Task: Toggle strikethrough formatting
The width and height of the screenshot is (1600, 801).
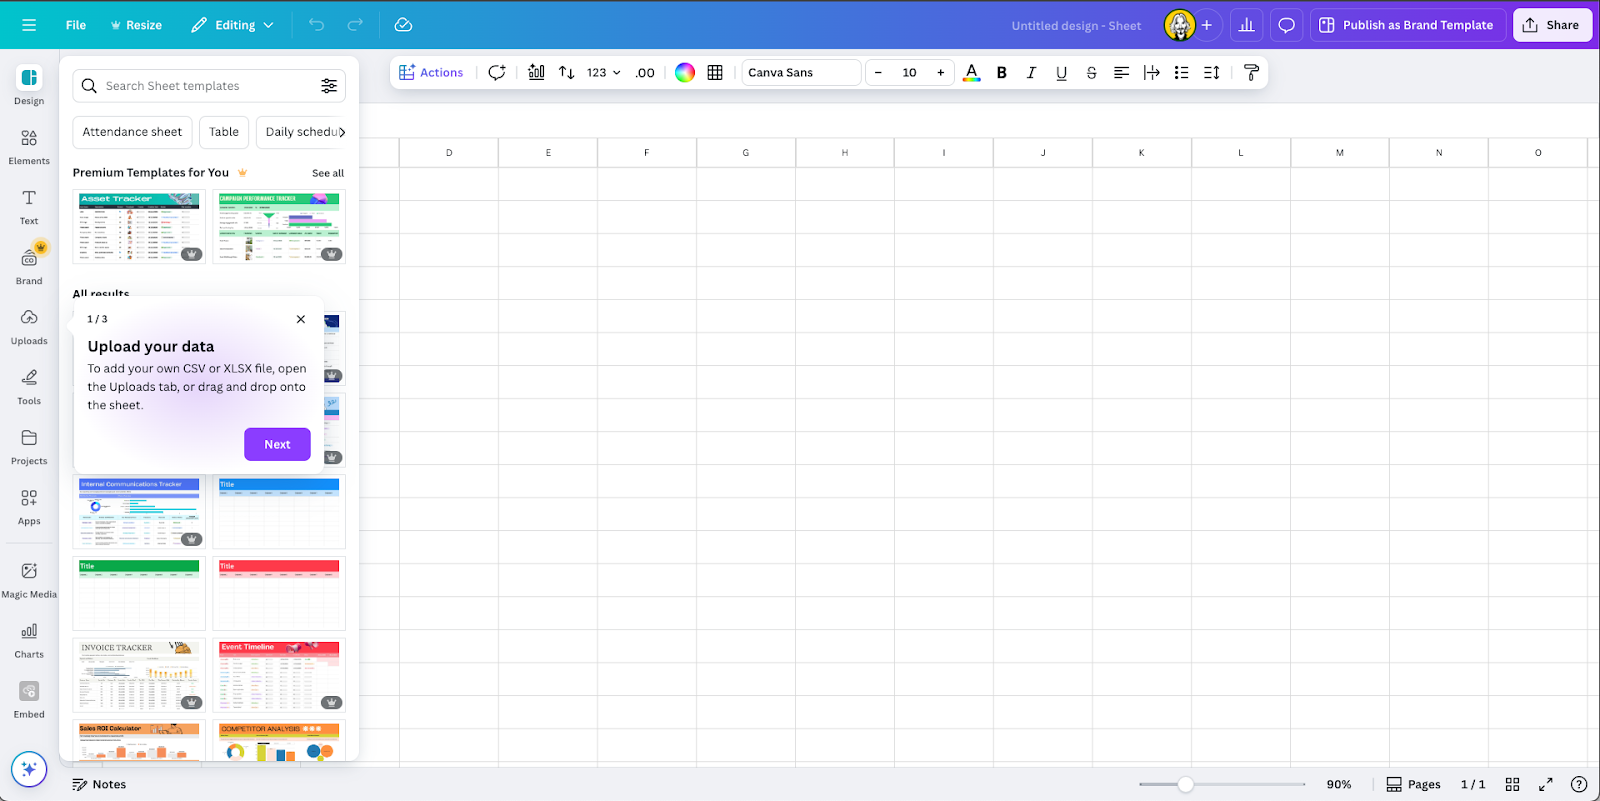Action: [x=1091, y=73]
